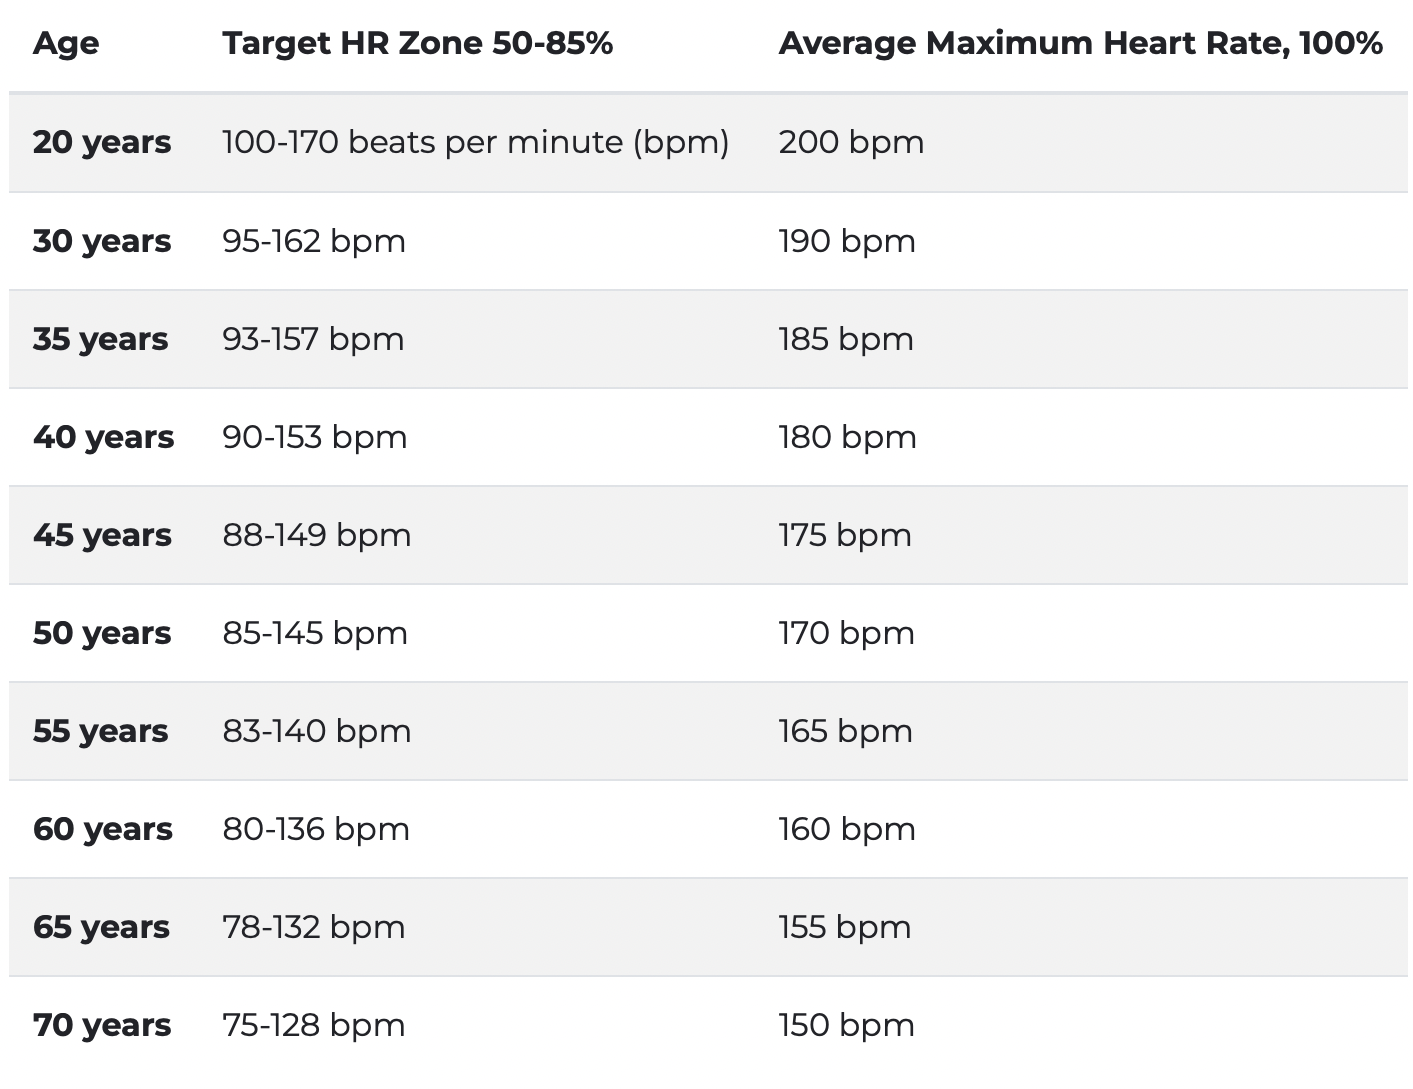Click the 185 bpm cell
This screenshot has height=1089, width=1413.
[846, 339]
